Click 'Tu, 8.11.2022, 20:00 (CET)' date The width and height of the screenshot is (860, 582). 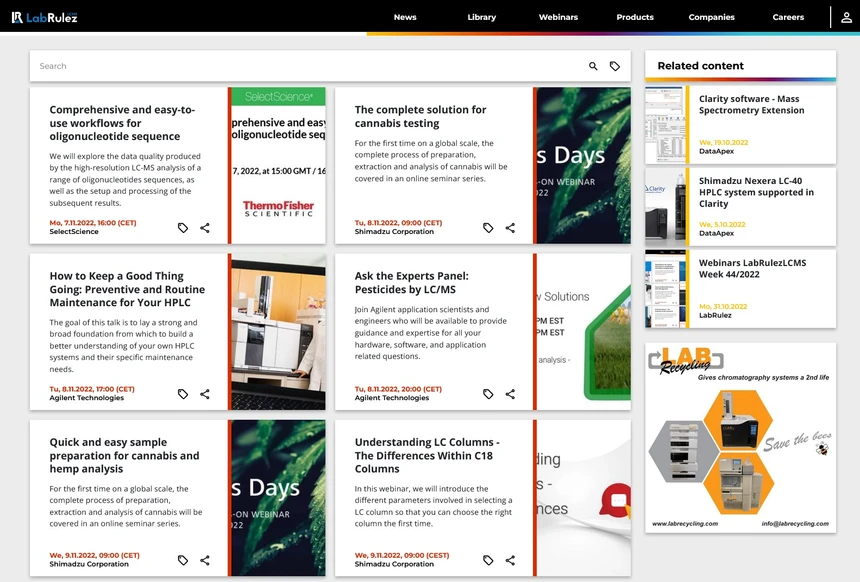[x=398, y=389]
